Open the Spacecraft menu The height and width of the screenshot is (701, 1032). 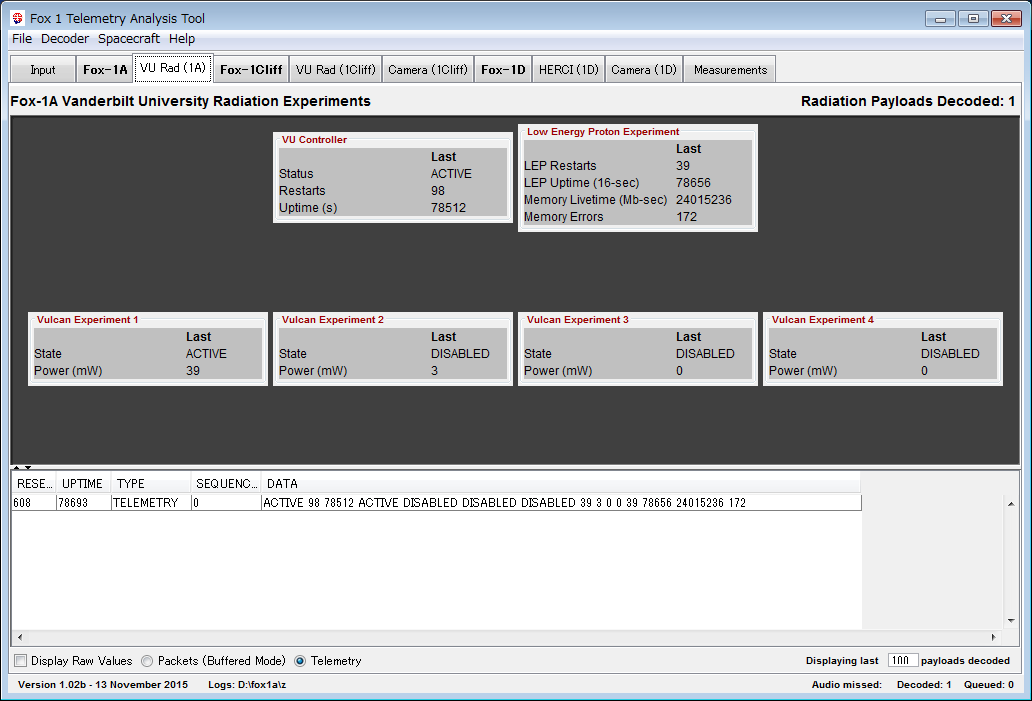[x=128, y=39]
